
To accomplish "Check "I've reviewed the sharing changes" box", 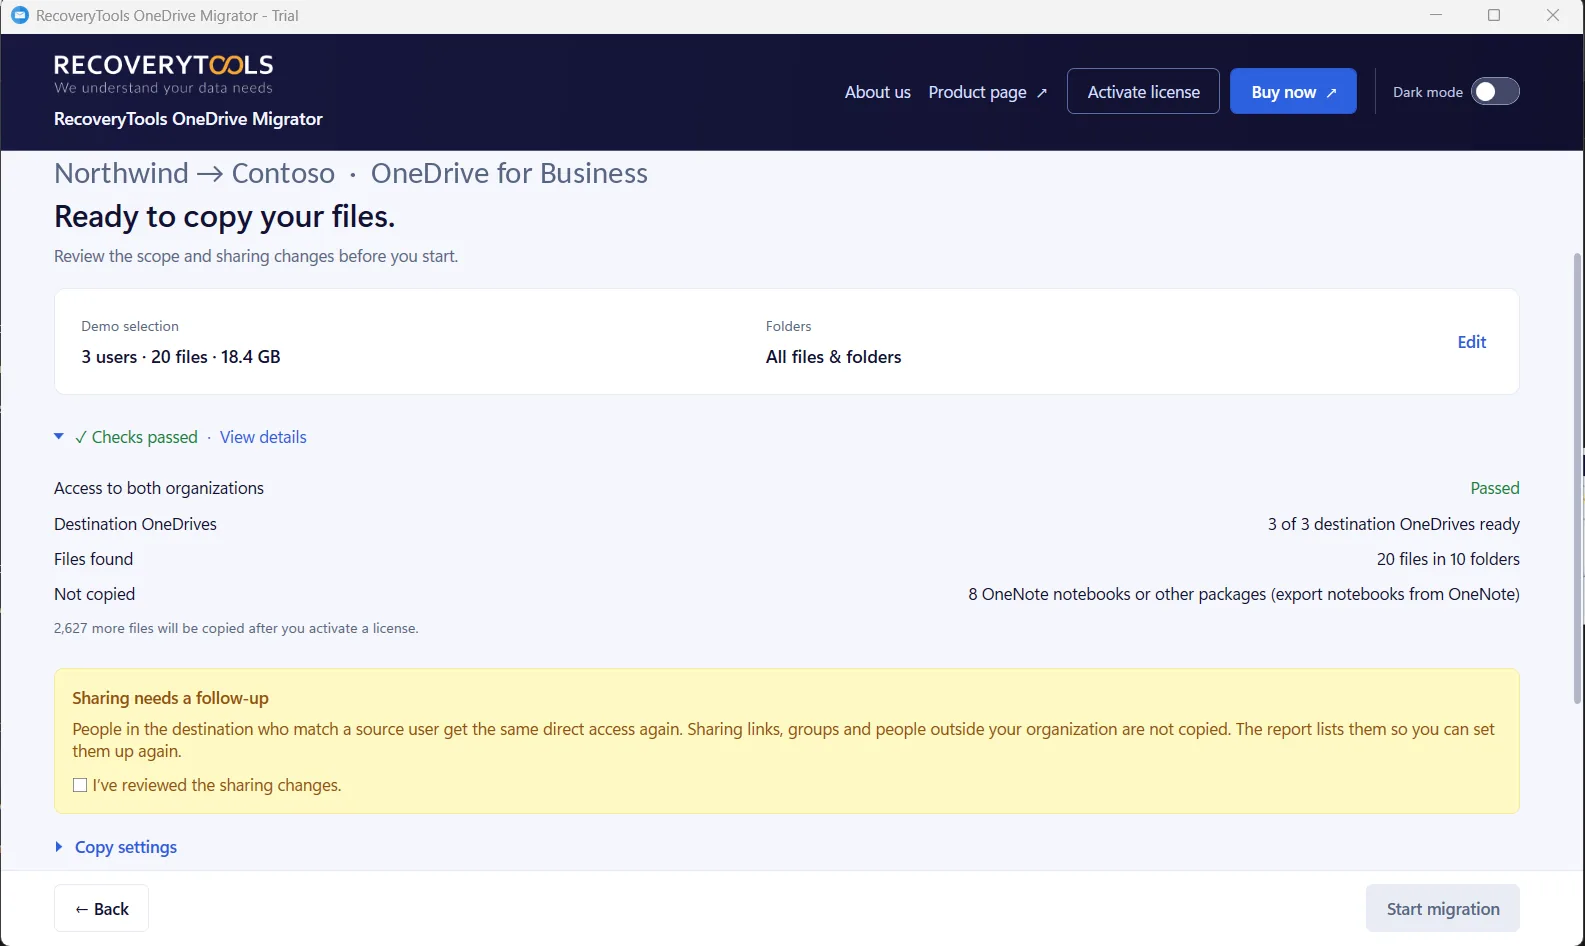I will click(80, 785).
